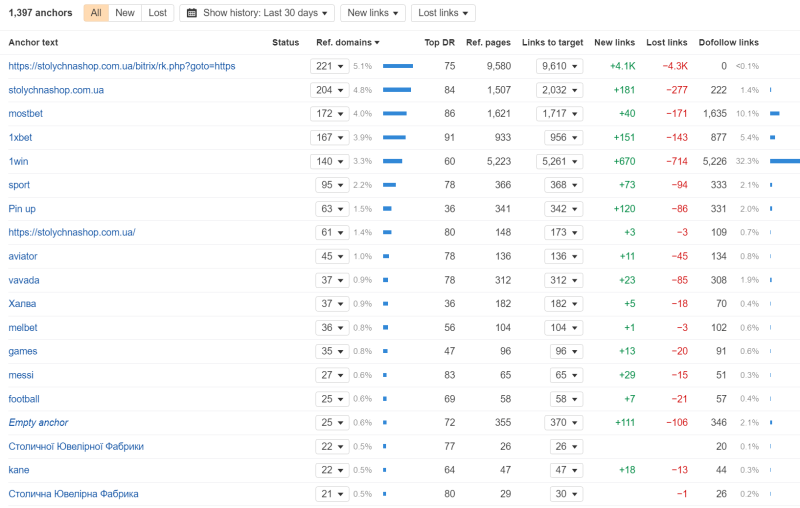
Task: Open the New links dropdown filter
Action: pos(373,13)
